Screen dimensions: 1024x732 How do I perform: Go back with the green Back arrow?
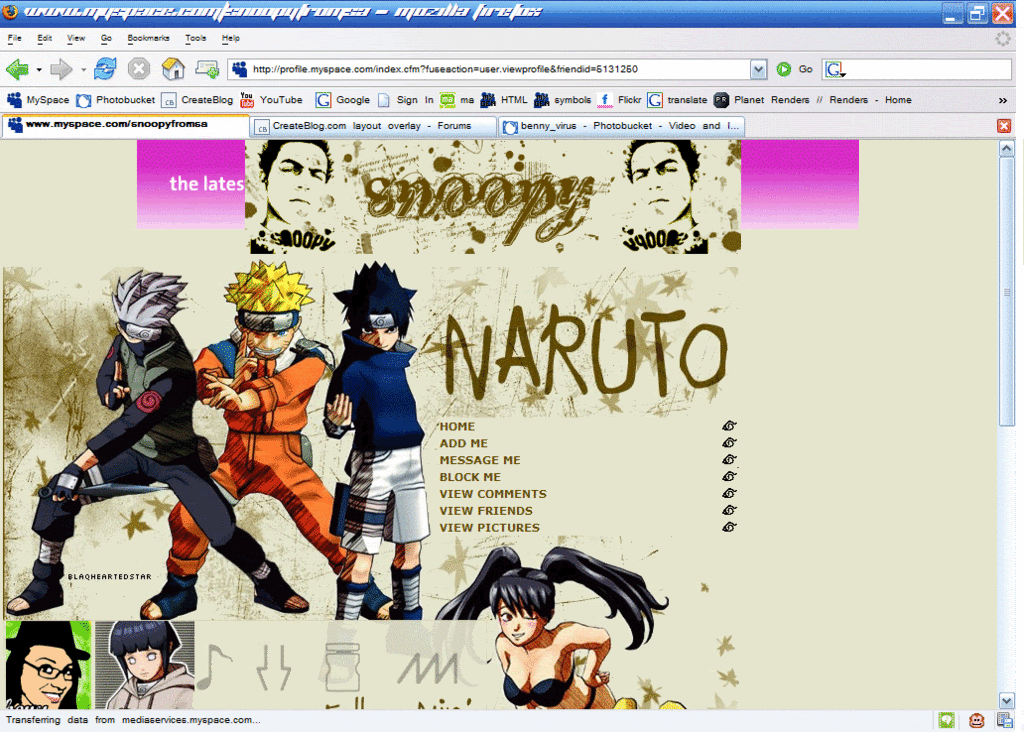tap(18, 69)
